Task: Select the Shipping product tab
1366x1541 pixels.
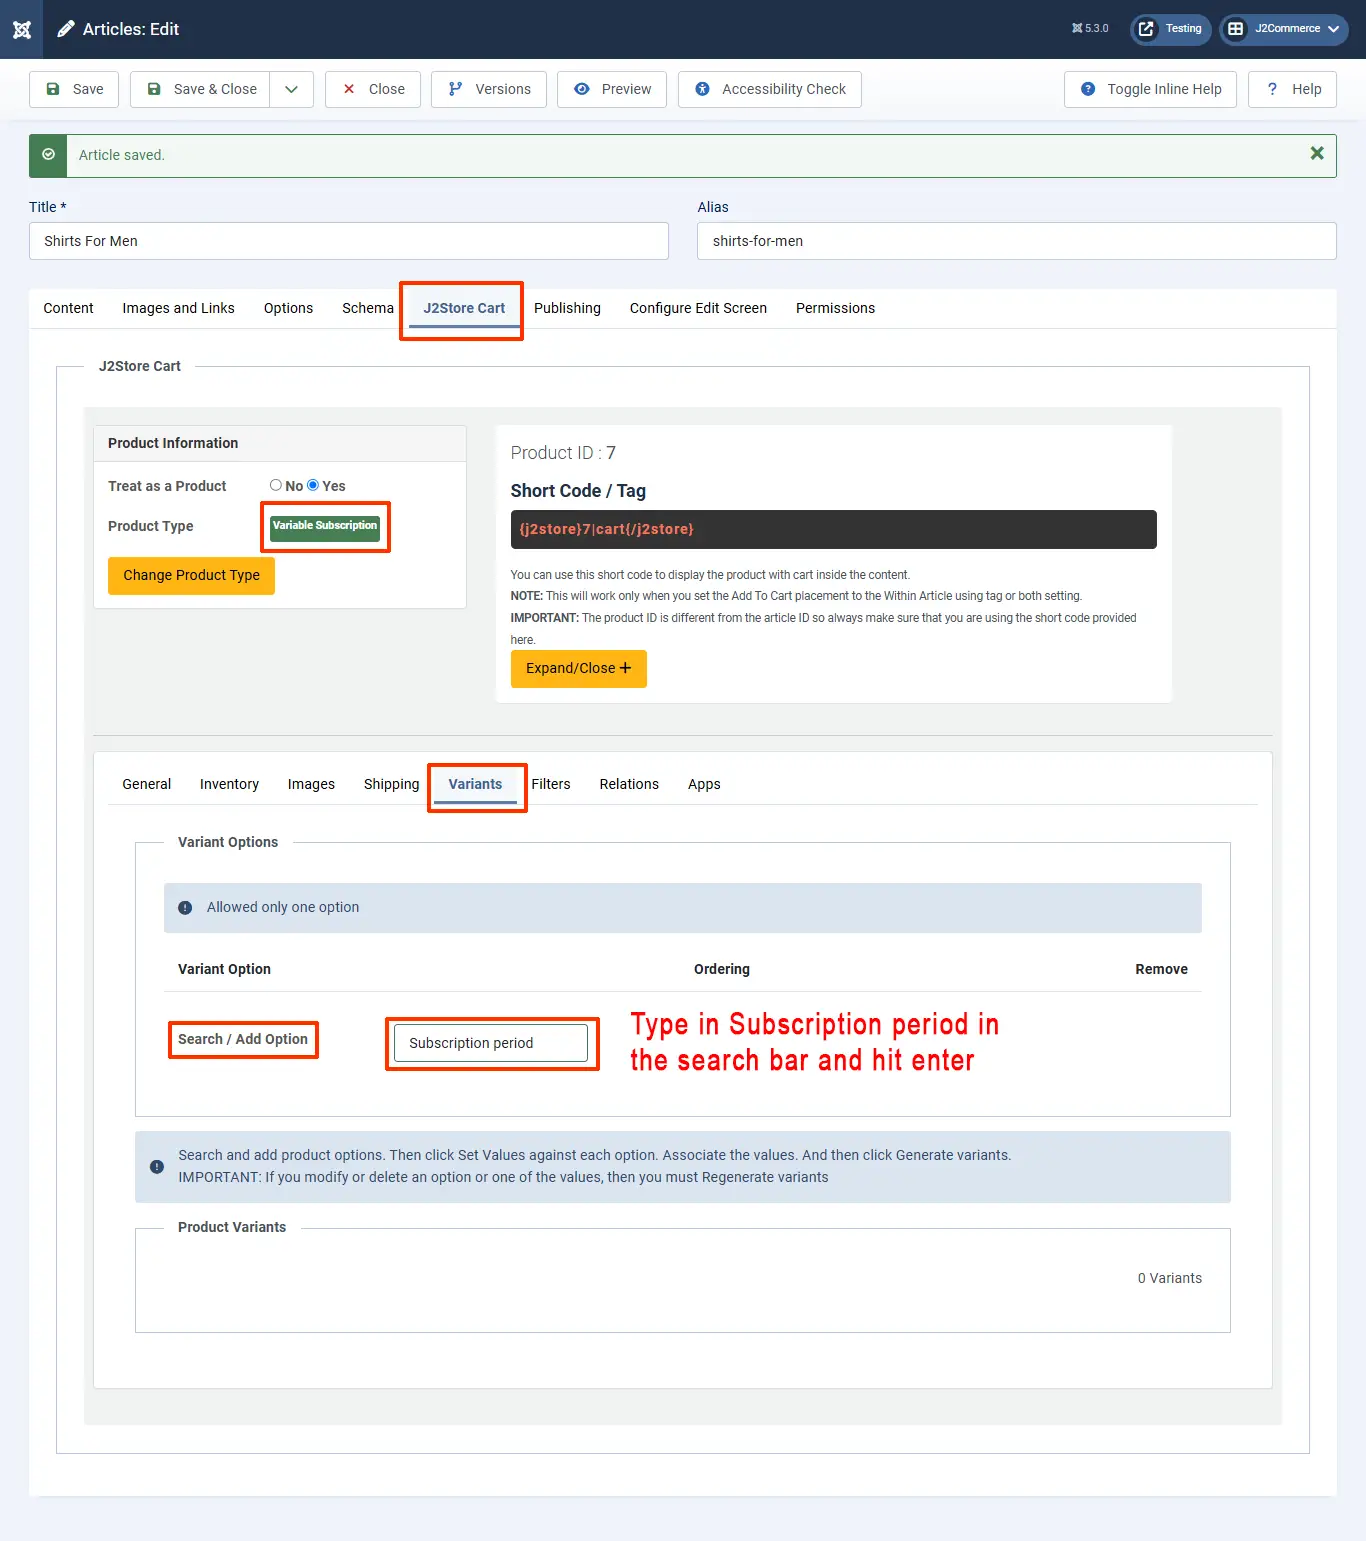Action: point(391,784)
